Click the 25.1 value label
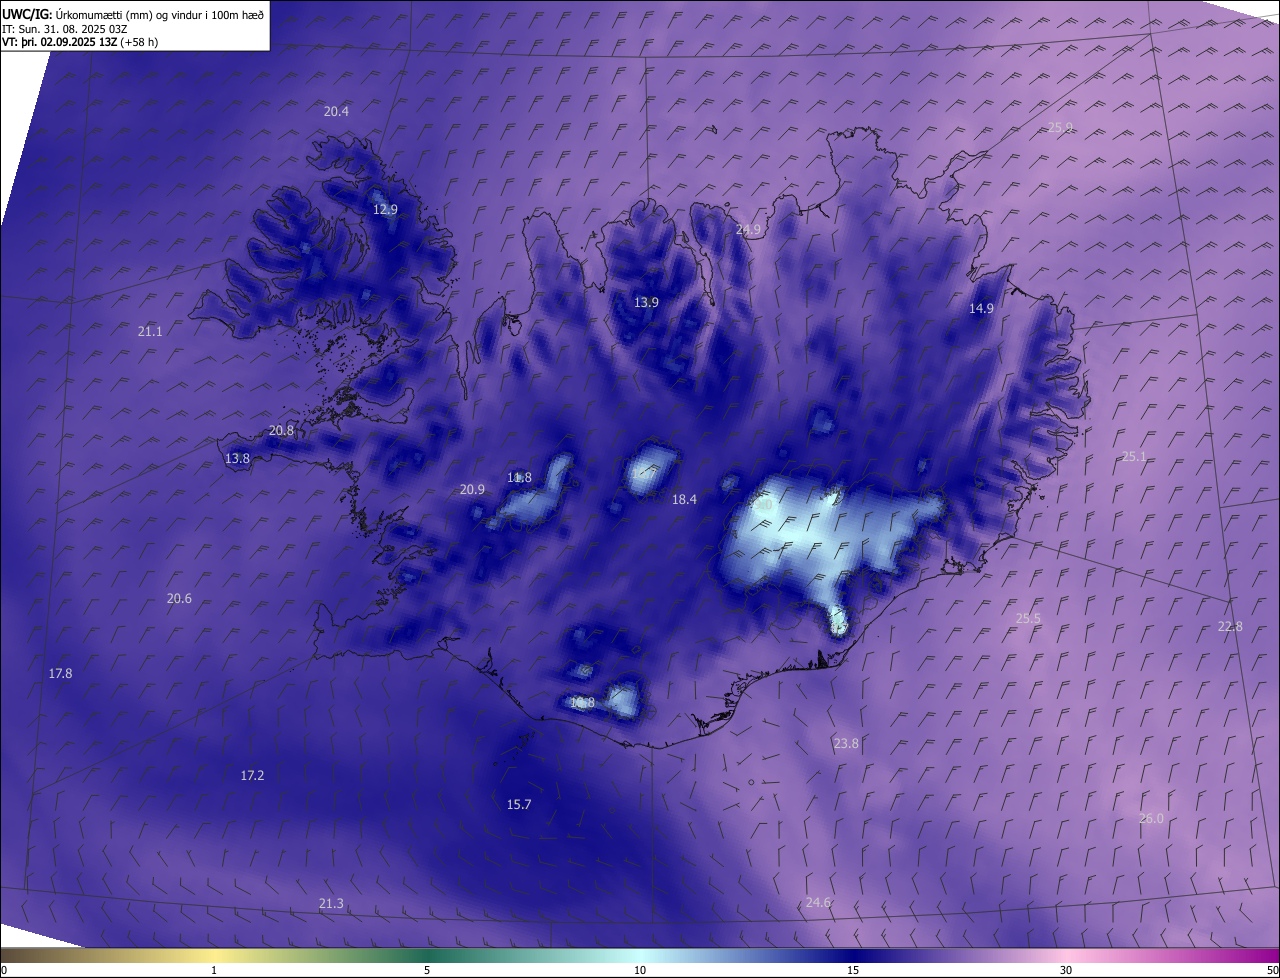The image size is (1280, 978). pyautogui.click(x=1133, y=457)
